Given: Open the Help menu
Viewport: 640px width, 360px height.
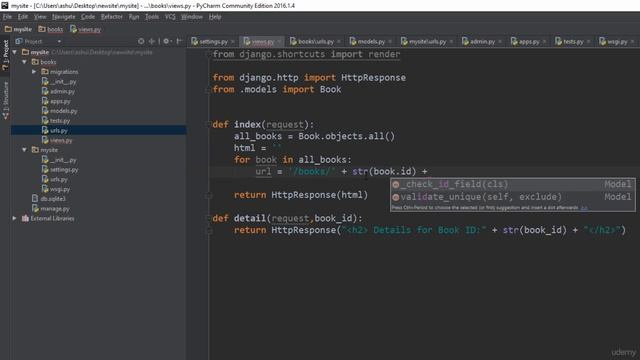Looking at the screenshot, I should pyautogui.click(x=215, y=17).
